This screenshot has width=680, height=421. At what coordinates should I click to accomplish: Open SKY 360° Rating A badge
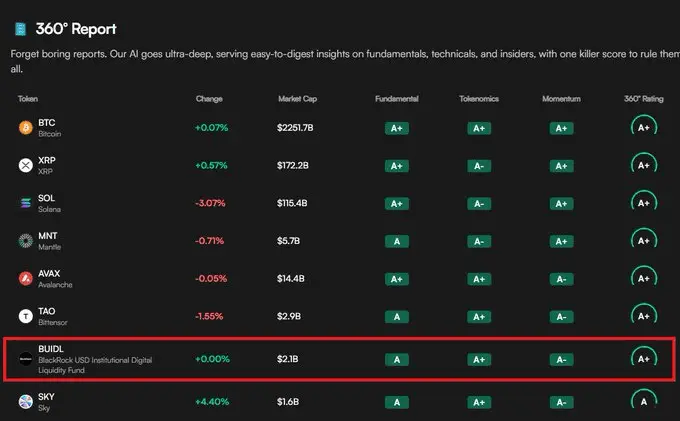[x=644, y=401]
